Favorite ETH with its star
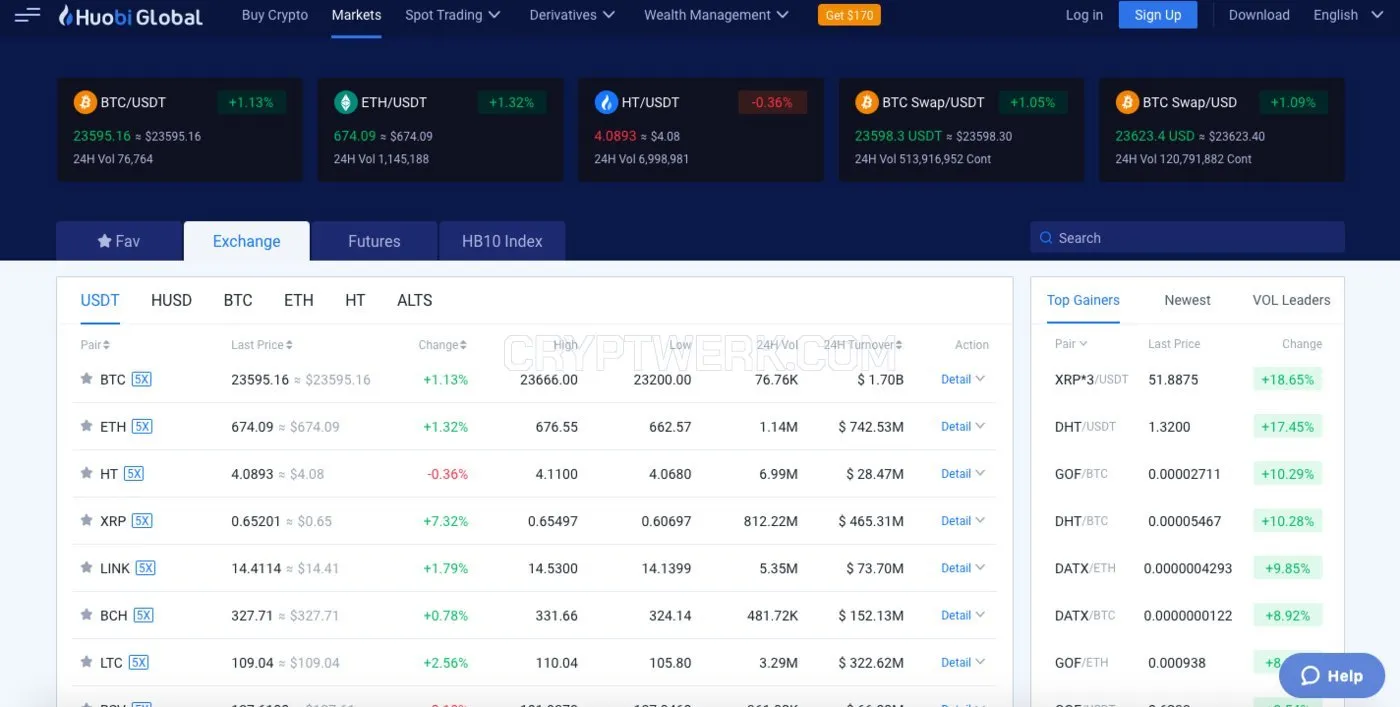The height and width of the screenshot is (707, 1400). [87, 426]
